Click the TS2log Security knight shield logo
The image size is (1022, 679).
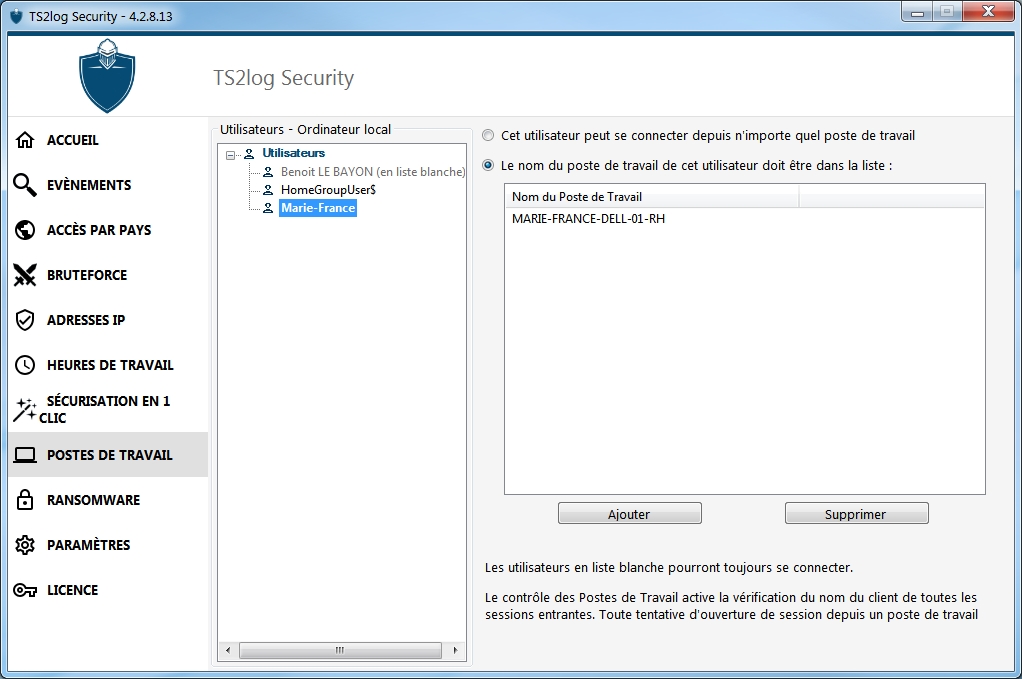(107, 76)
